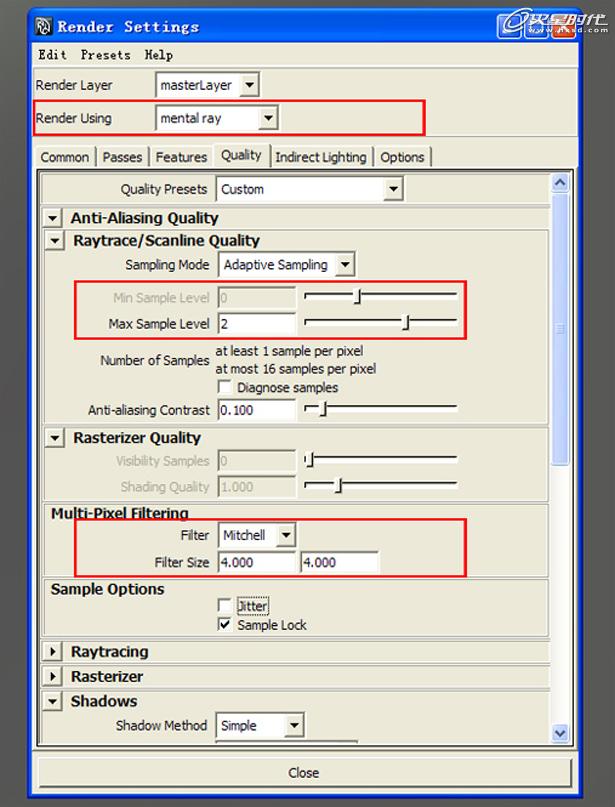
Task: Click the Min Sample Level value field
Action: (x=257, y=297)
